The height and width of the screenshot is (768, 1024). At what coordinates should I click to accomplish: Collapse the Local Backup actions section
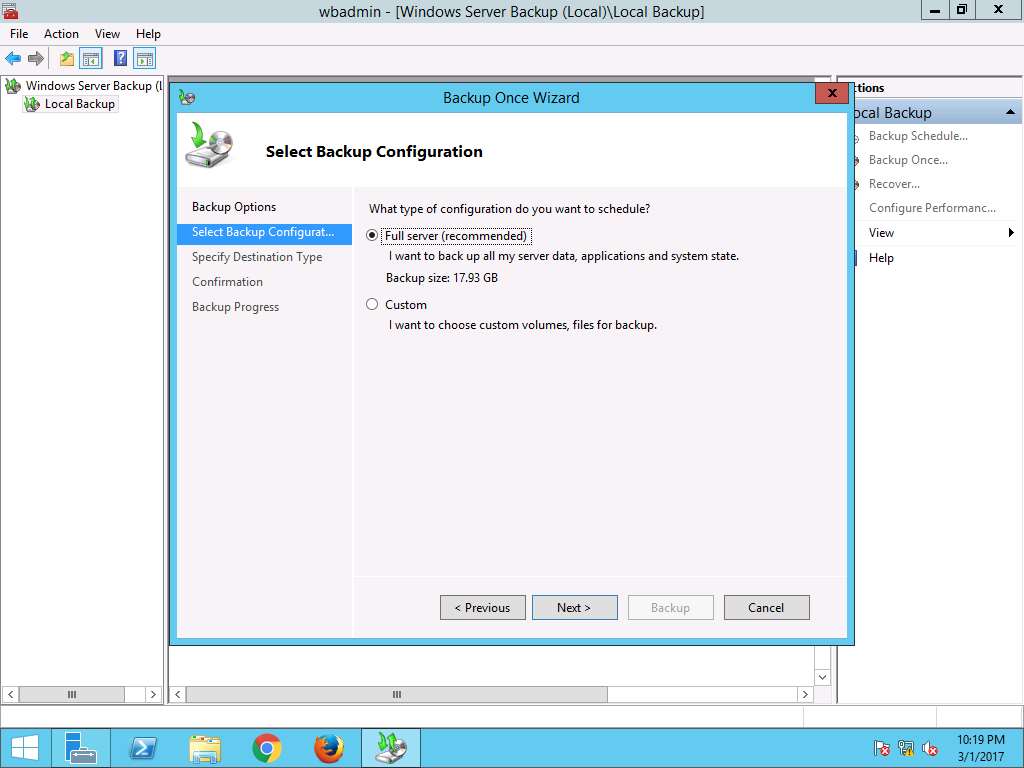(1010, 112)
